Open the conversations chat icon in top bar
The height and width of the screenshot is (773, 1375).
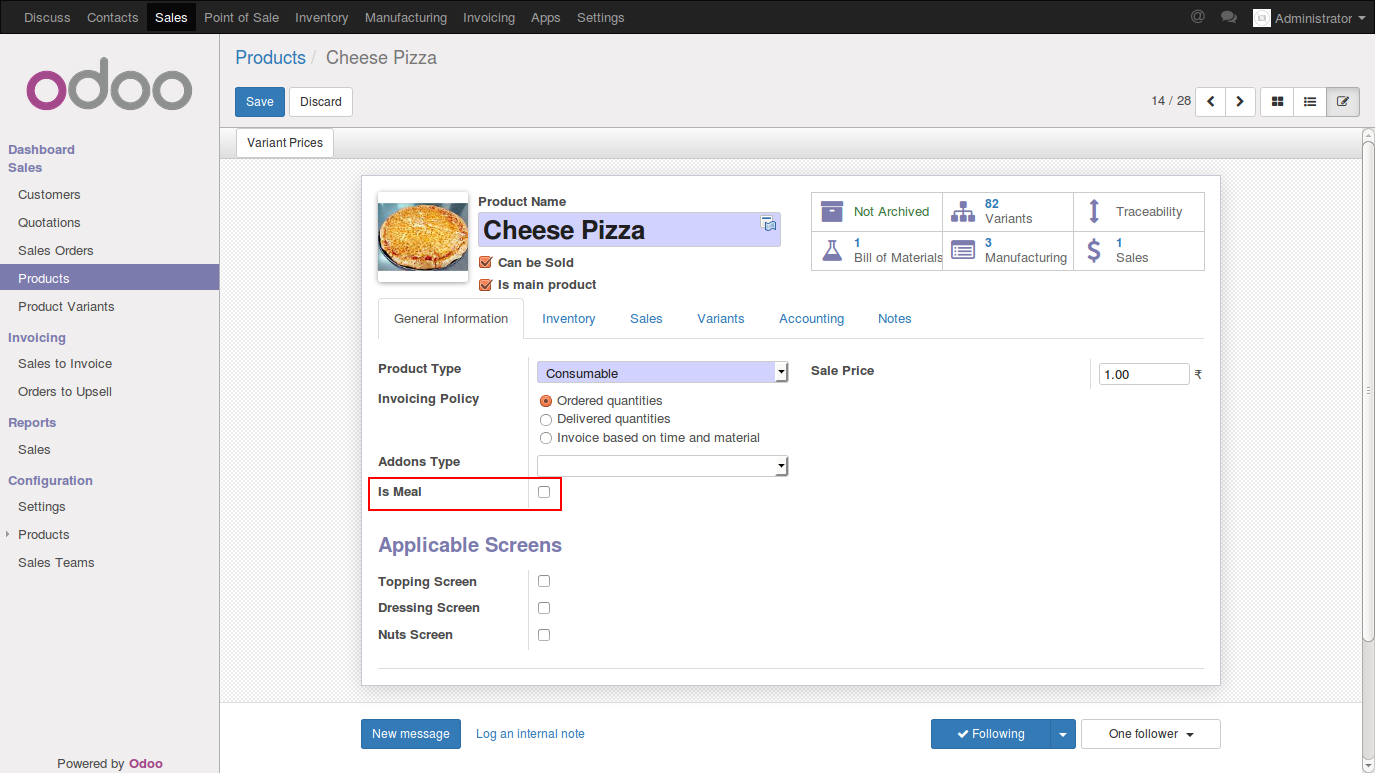click(x=1229, y=17)
